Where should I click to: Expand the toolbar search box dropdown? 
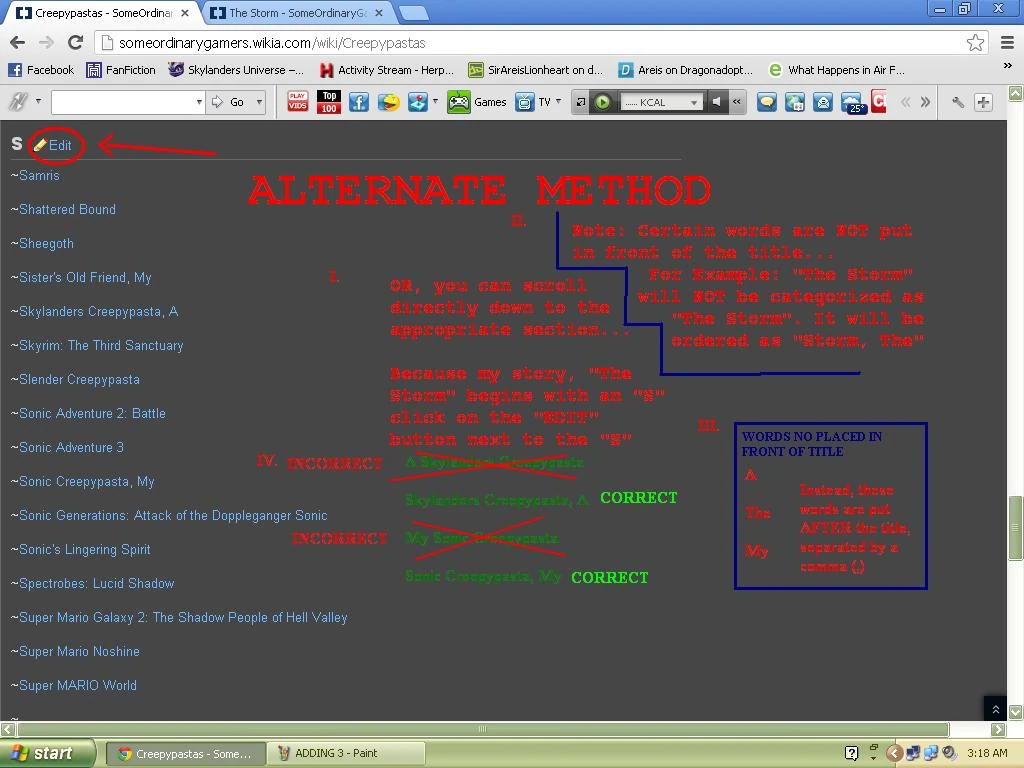(199, 102)
